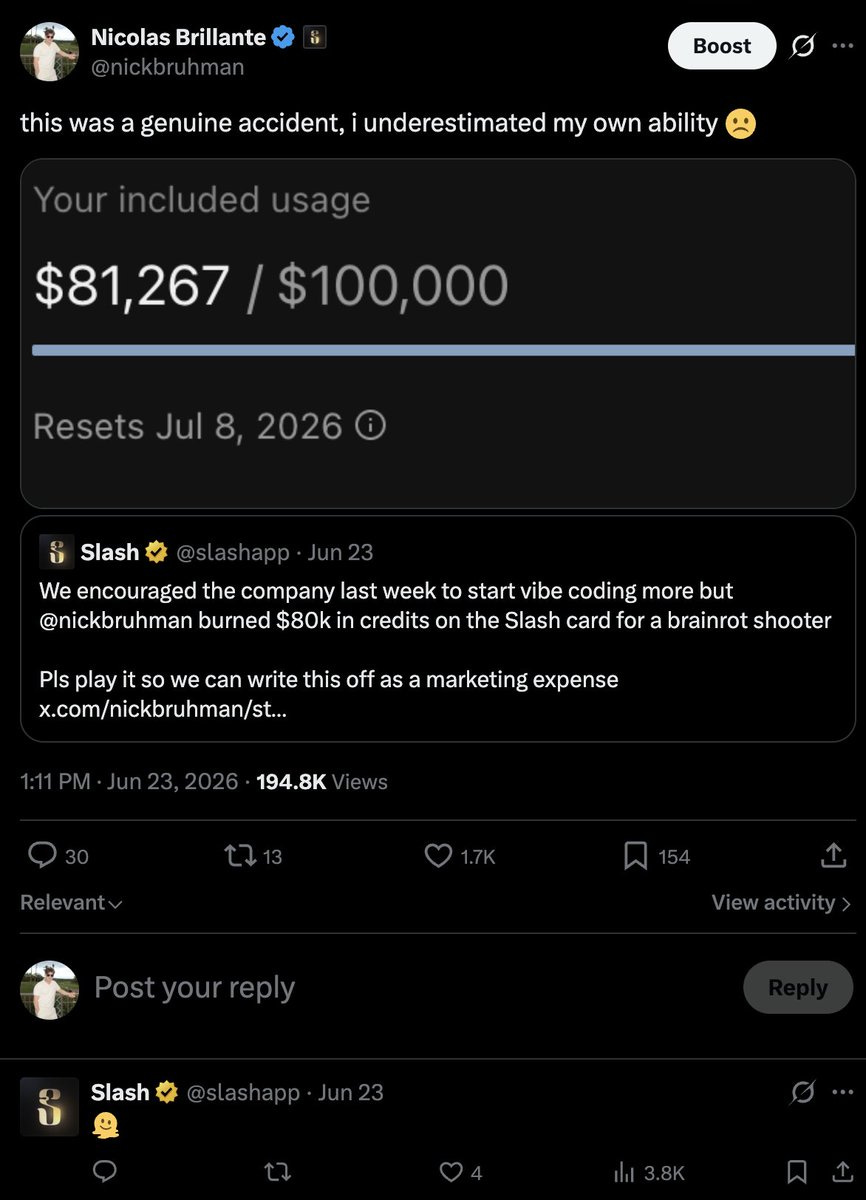The height and width of the screenshot is (1200, 866).
Task: Like the Slash reply with 4 likes
Action: 453,1171
